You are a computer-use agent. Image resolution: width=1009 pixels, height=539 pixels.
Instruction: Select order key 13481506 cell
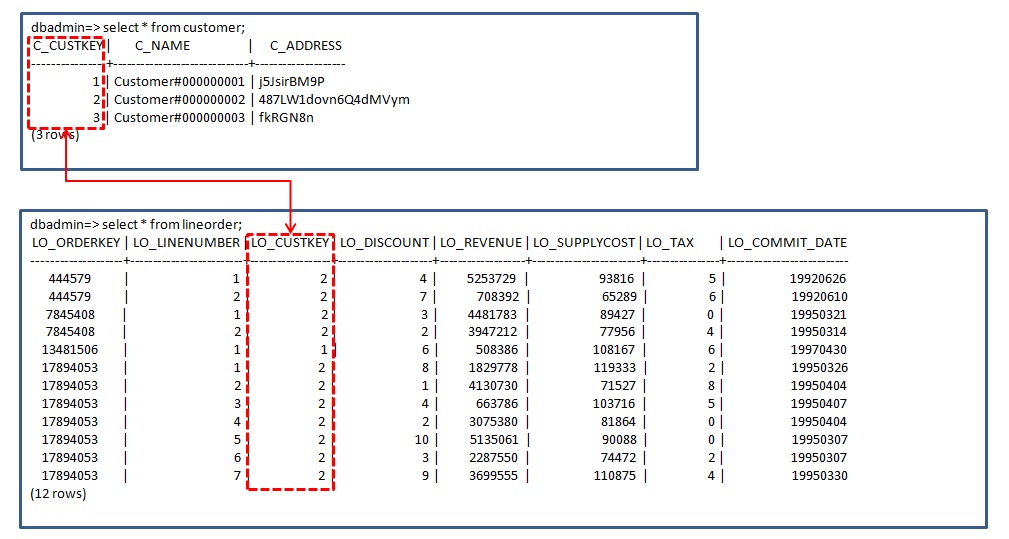coord(70,350)
